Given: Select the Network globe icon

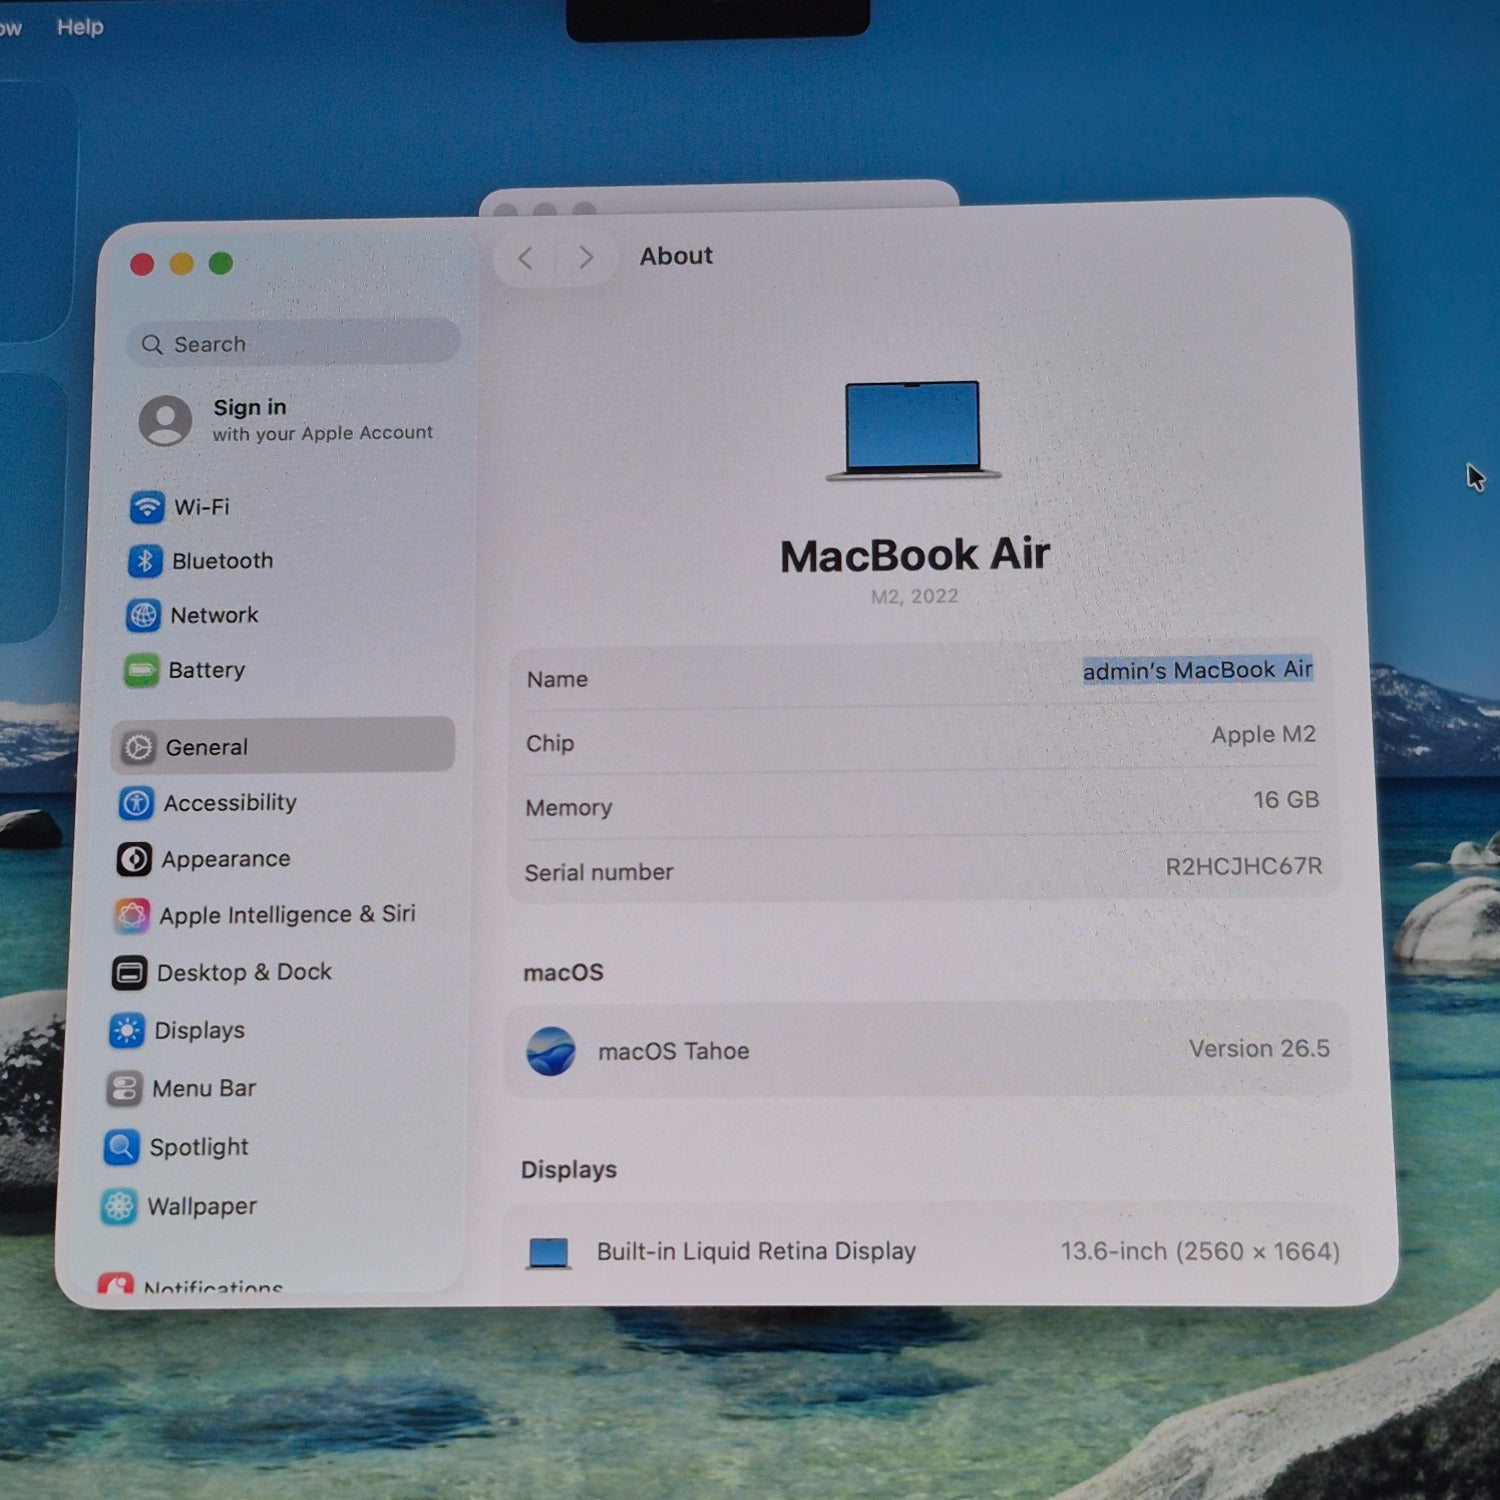Looking at the screenshot, I should coord(142,615).
